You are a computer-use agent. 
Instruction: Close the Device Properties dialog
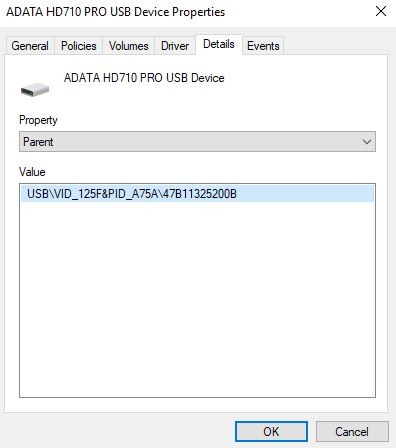click(381, 12)
